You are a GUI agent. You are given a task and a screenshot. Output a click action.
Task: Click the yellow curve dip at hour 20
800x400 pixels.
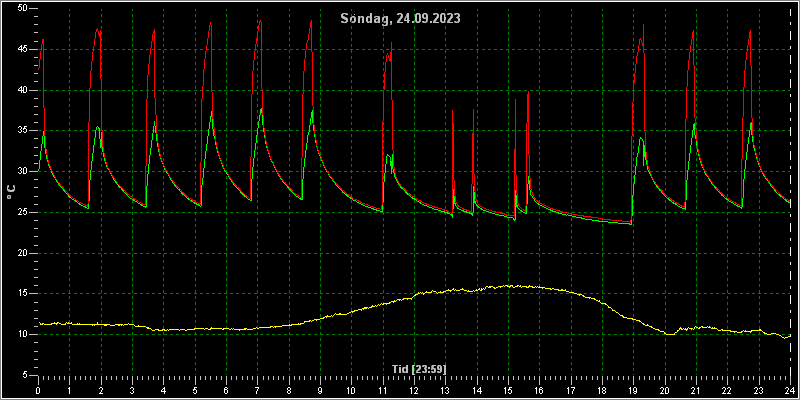click(x=669, y=334)
